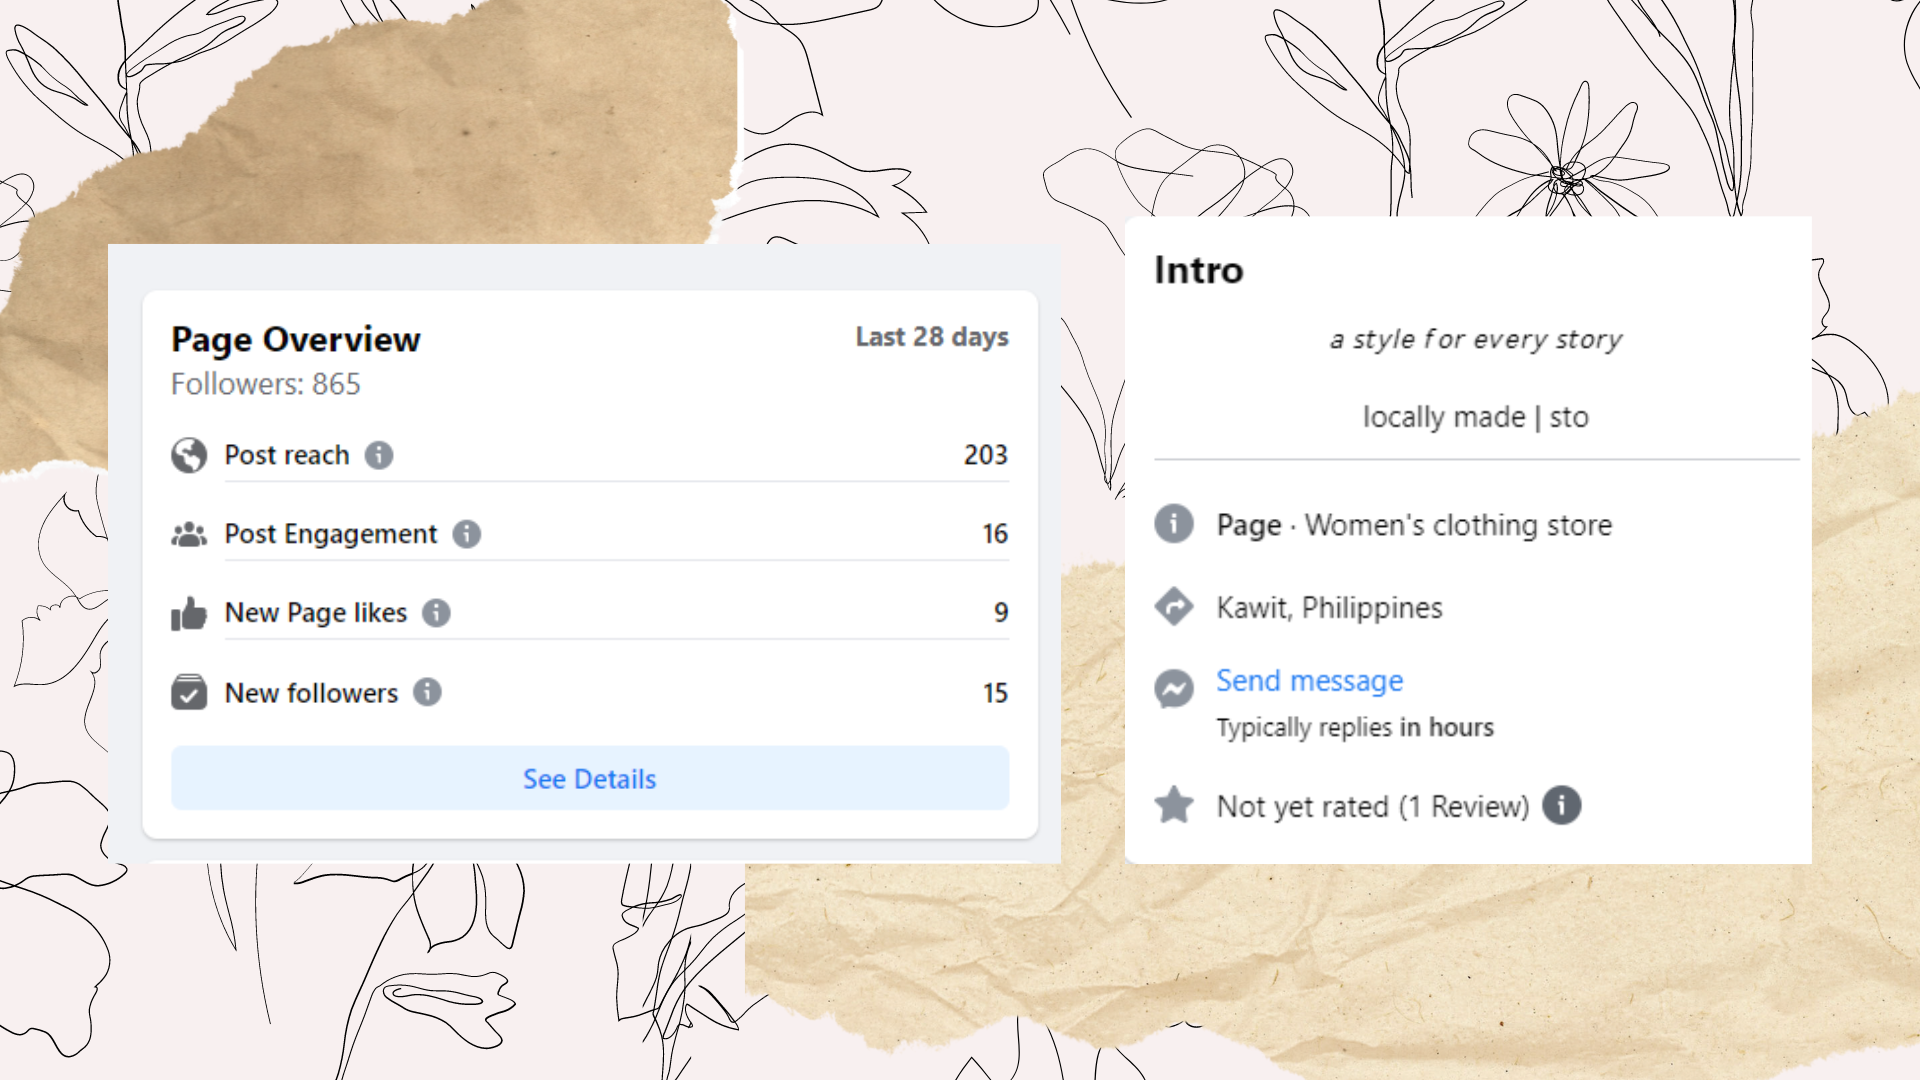Click the directions arrow icon near Kawit
This screenshot has height=1080, width=1920.
point(1174,607)
